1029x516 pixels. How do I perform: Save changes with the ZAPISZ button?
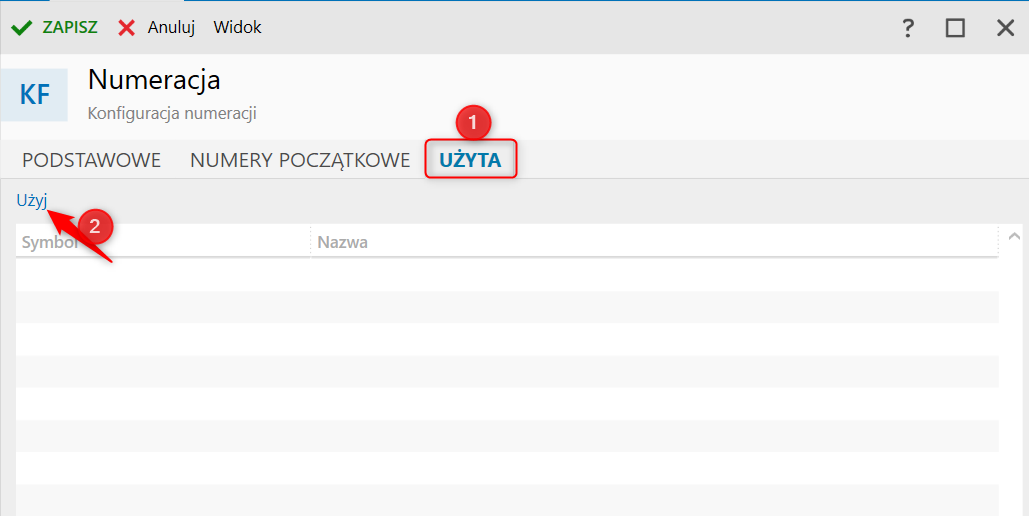(x=54, y=28)
